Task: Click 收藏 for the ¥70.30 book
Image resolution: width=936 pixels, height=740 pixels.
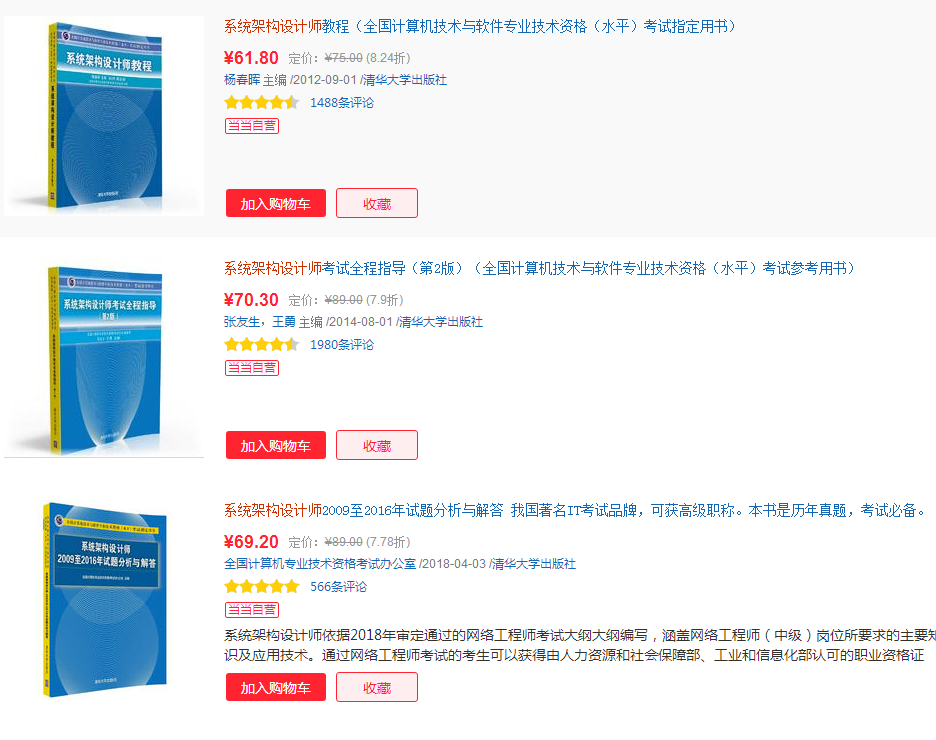Action: click(377, 445)
